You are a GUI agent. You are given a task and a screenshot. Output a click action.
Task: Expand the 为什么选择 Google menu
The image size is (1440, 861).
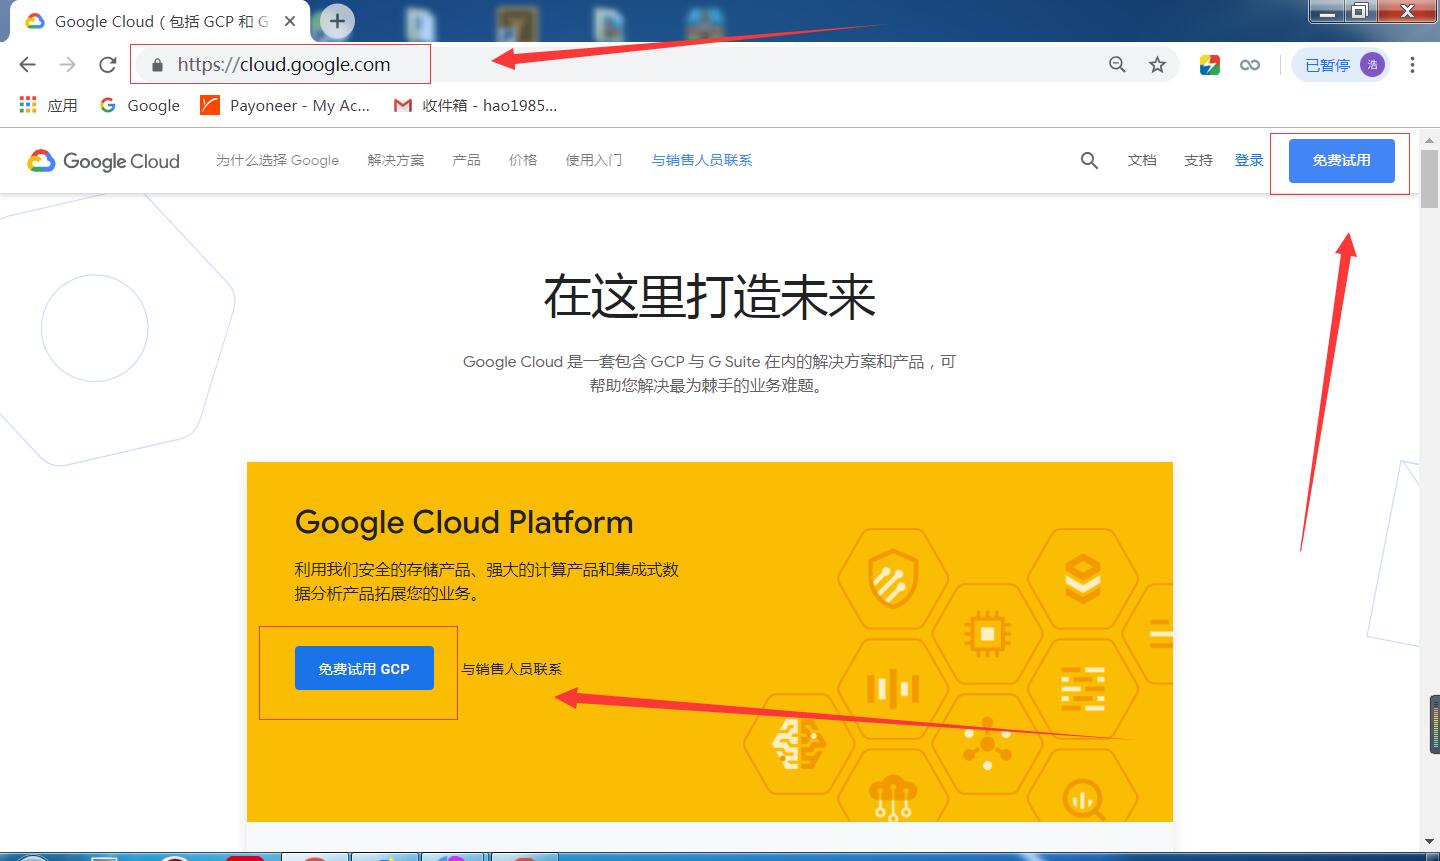point(277,160)
